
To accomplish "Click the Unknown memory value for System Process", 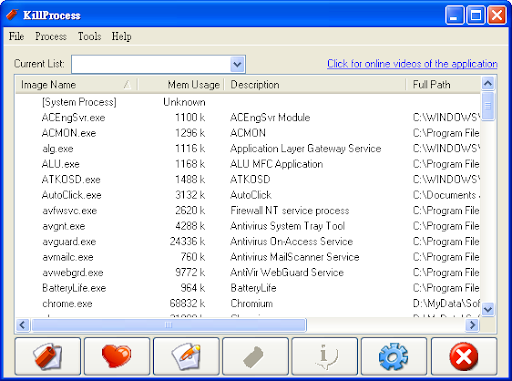I will coord(184,102).
